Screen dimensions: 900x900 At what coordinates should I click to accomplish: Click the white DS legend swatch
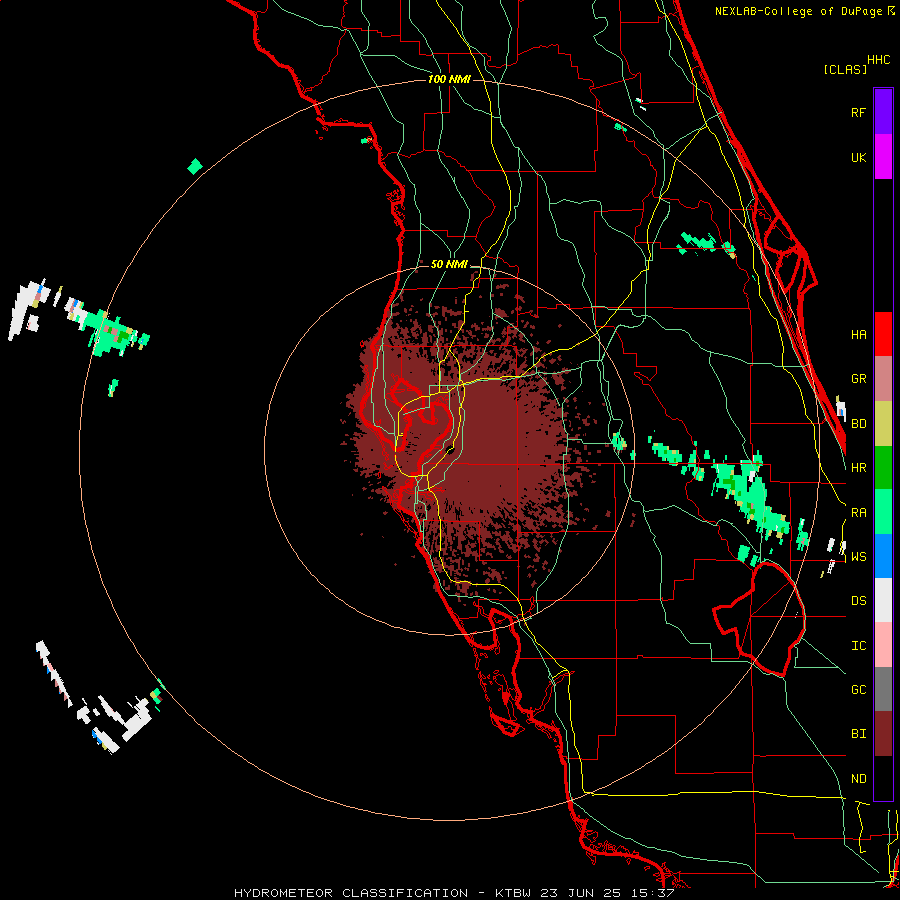point(883,600)
